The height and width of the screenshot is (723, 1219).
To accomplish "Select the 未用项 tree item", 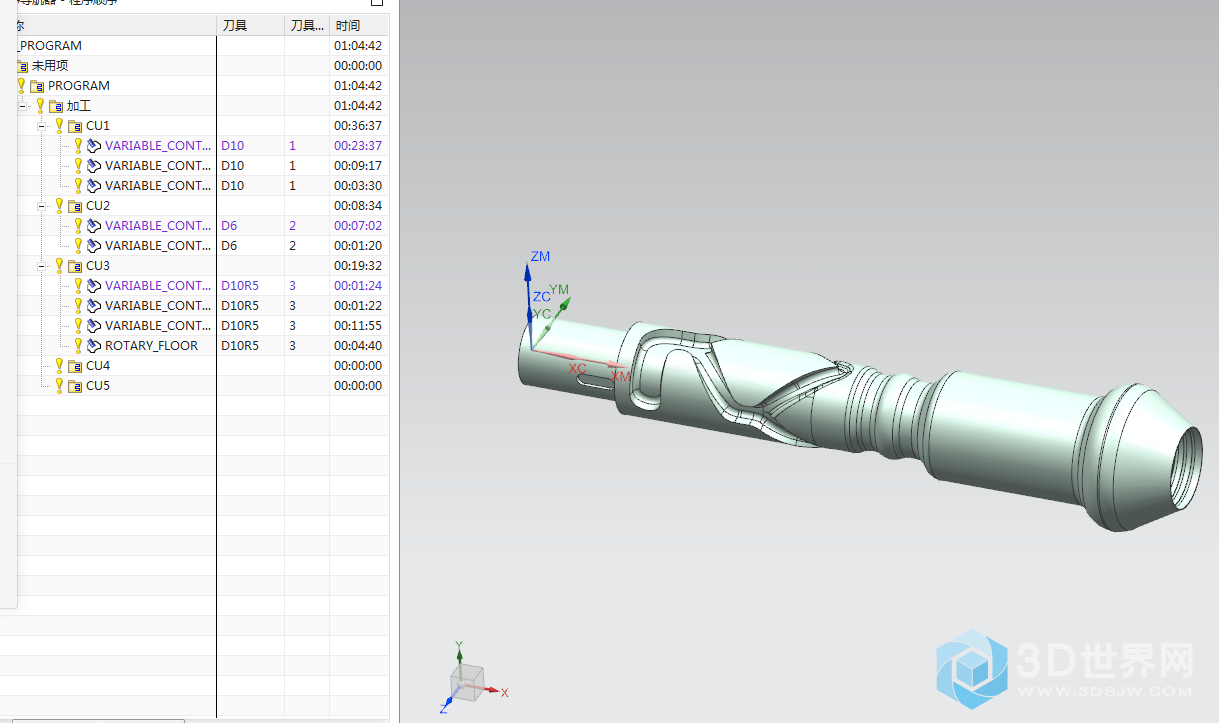I will [50, 66].
